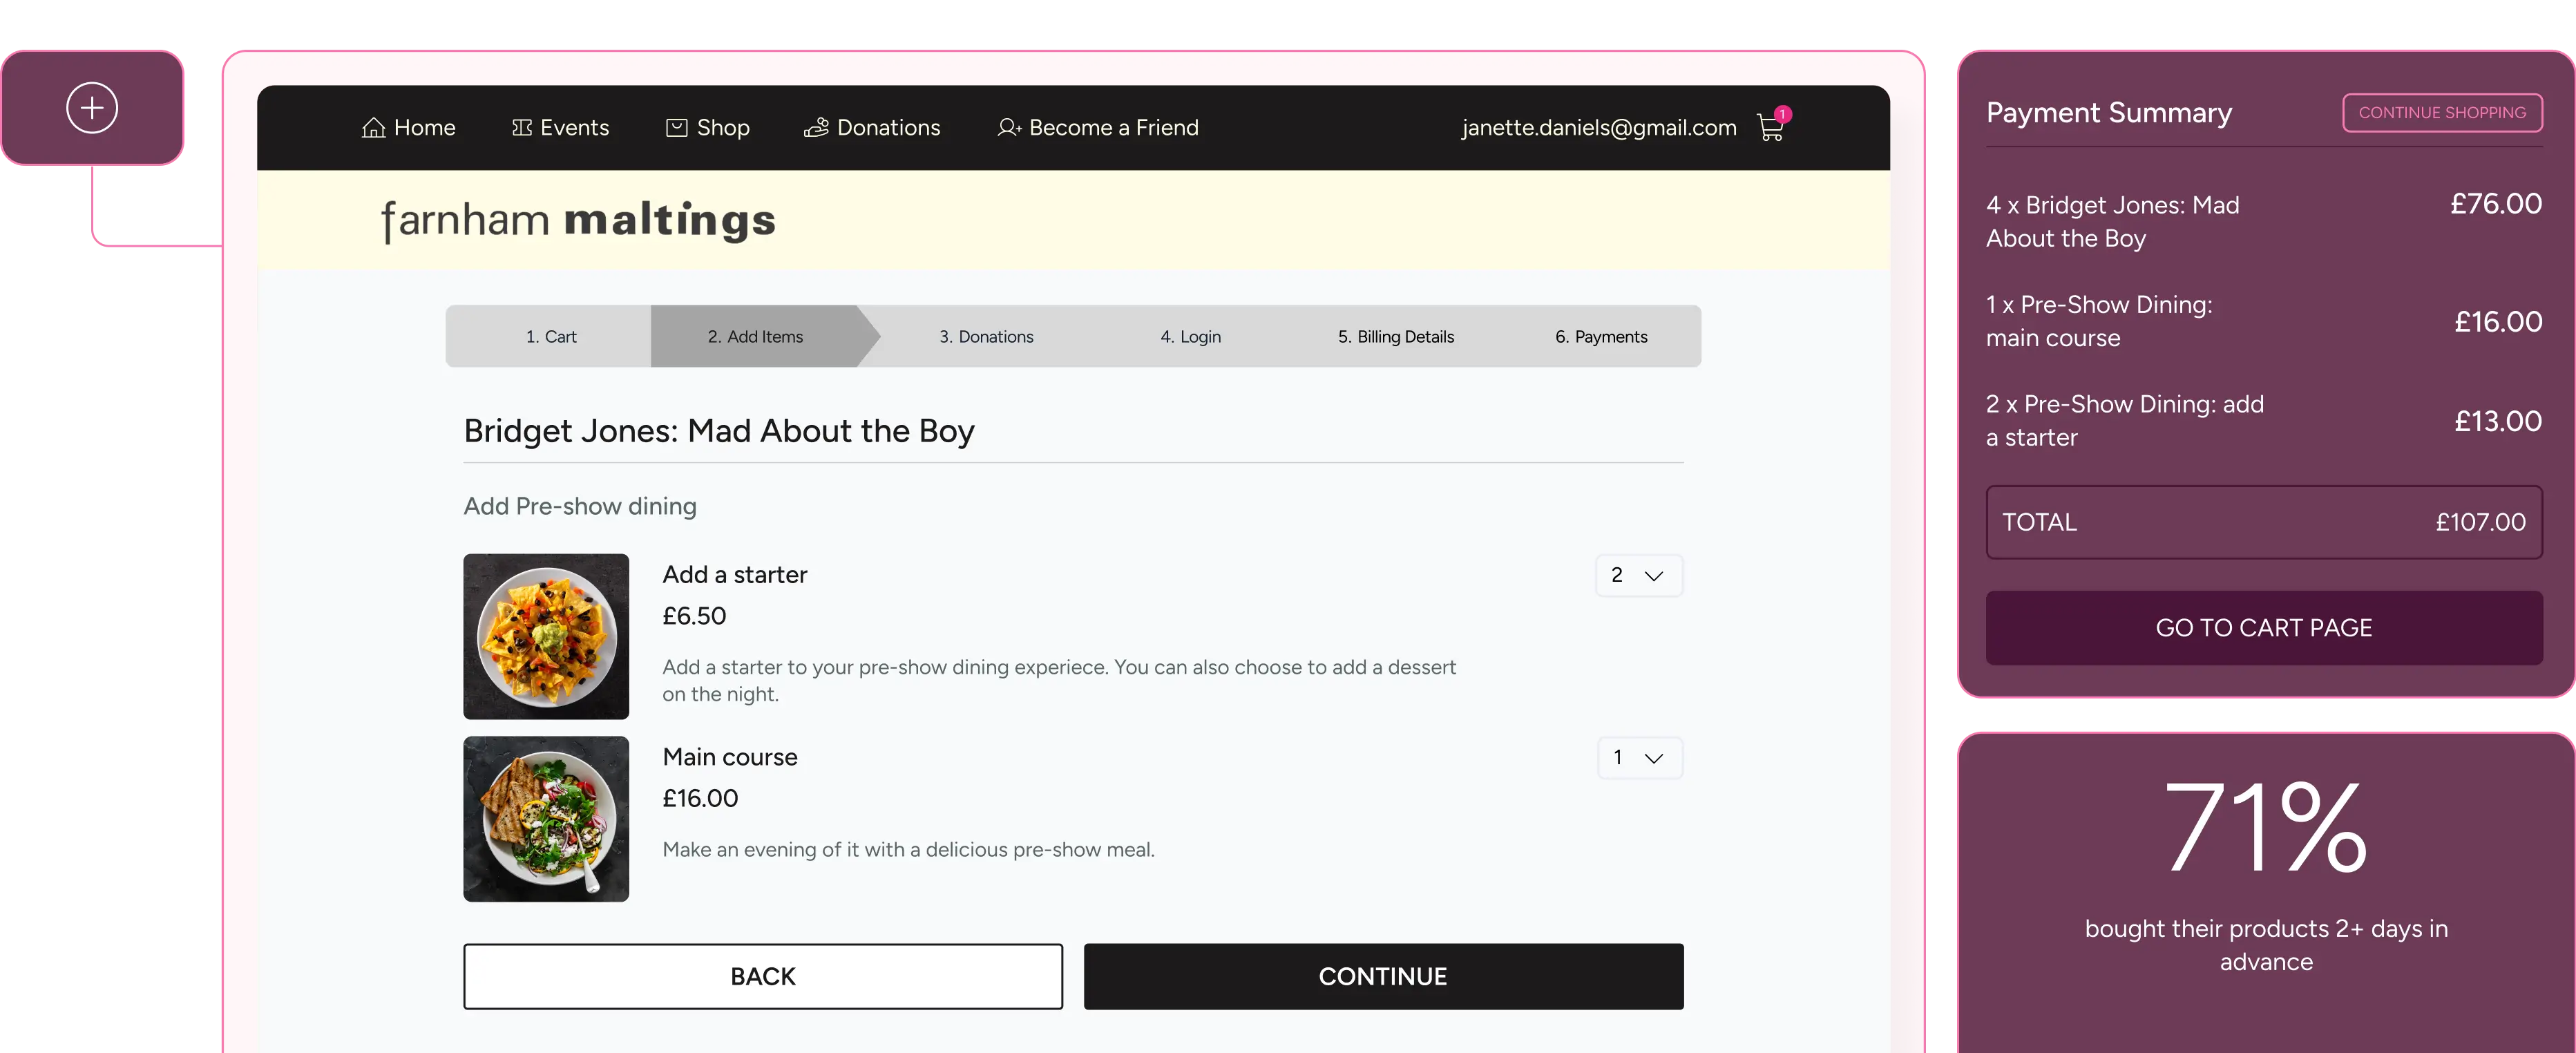Click the nachos starter thumbnail

click(546, 637)
